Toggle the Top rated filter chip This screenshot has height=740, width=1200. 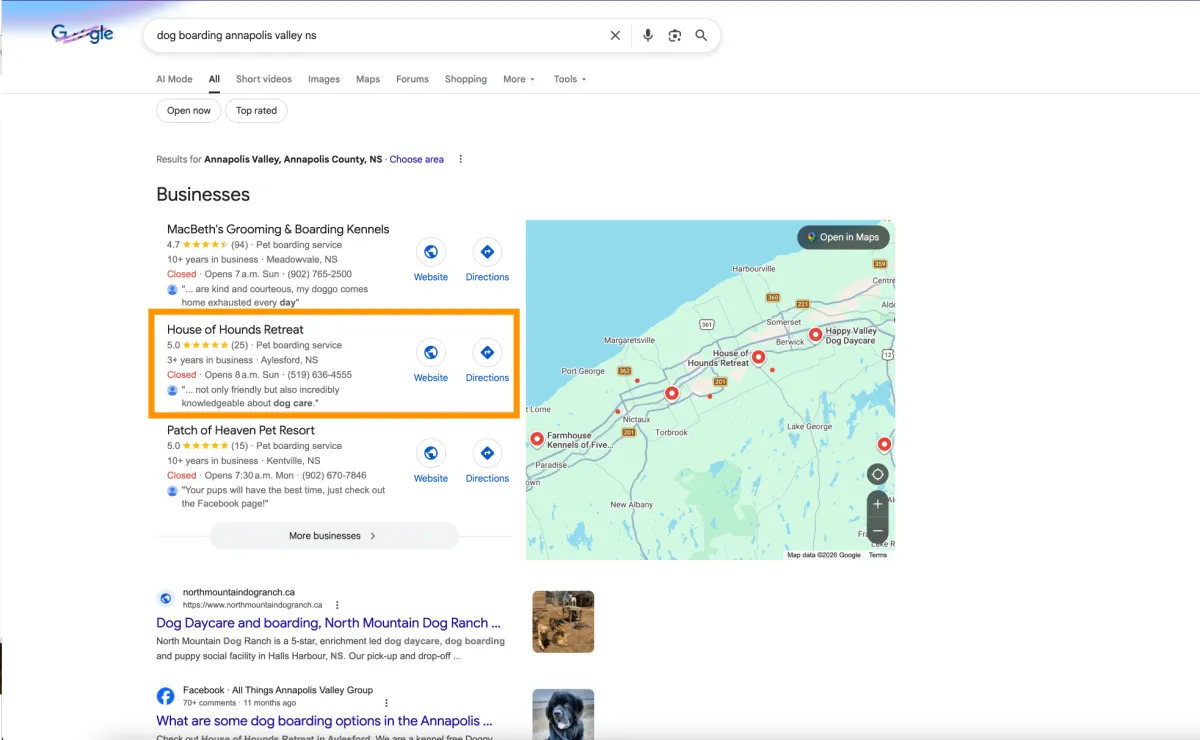[256, 110]
